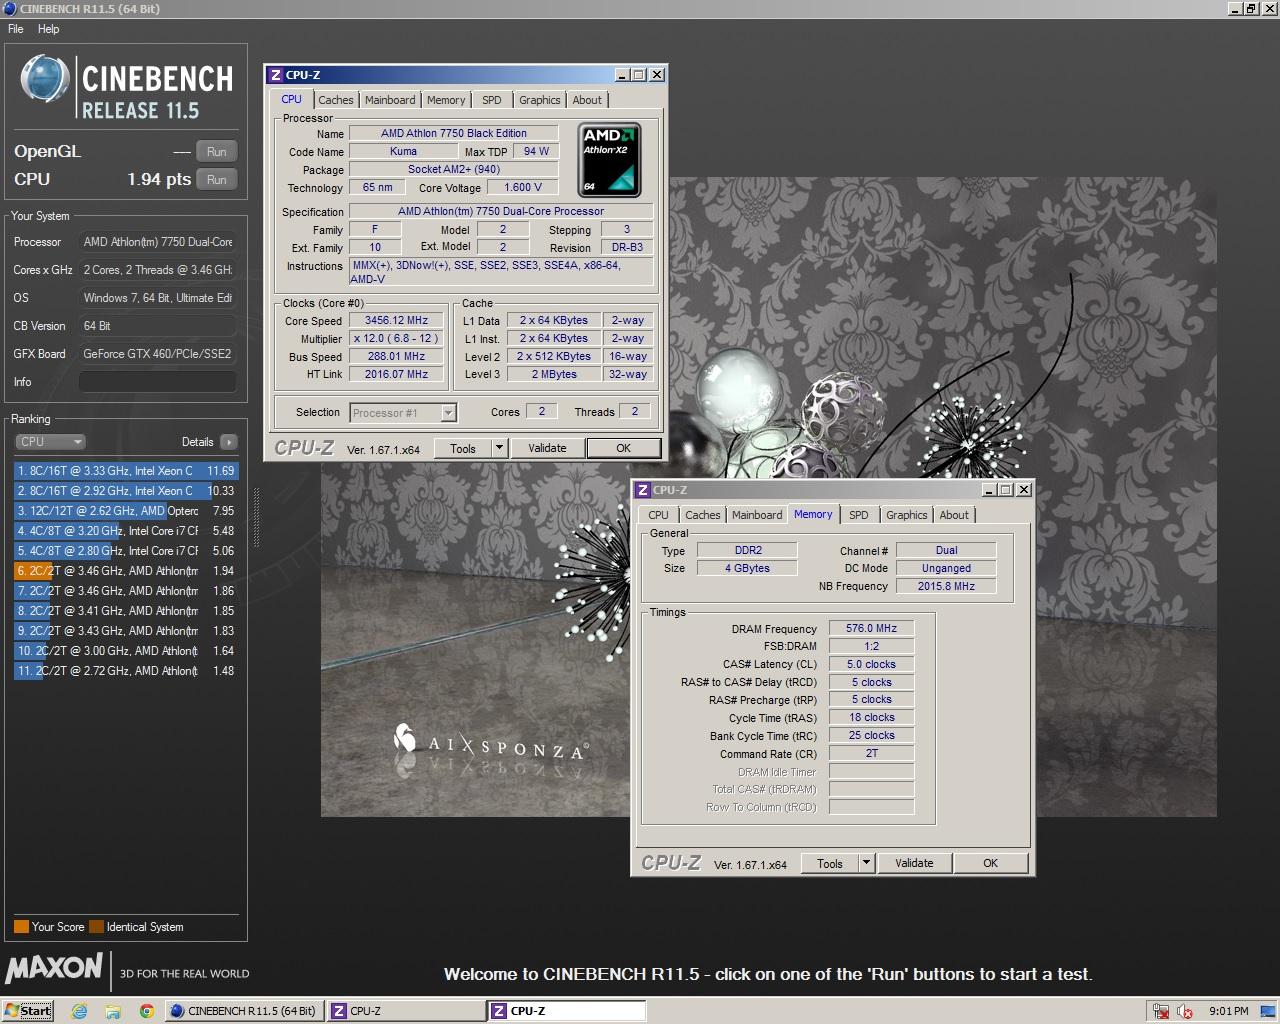1280x1024 pixels.
Task: Click the Ranking Details arrow icon
Action: pyautogui.click(x=229, y=442)
